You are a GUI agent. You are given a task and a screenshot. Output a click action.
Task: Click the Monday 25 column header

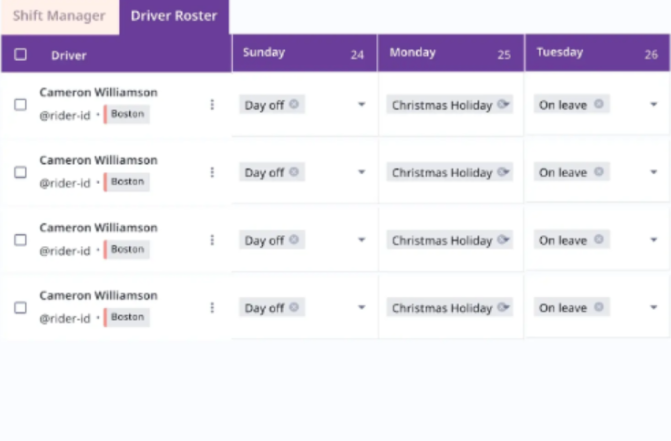click(x=450, y=53)
